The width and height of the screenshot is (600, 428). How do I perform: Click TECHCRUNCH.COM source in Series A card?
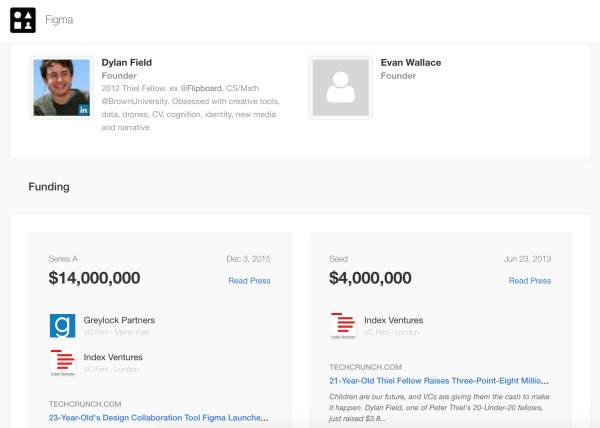pyautogui.click(x=85, y=404)
